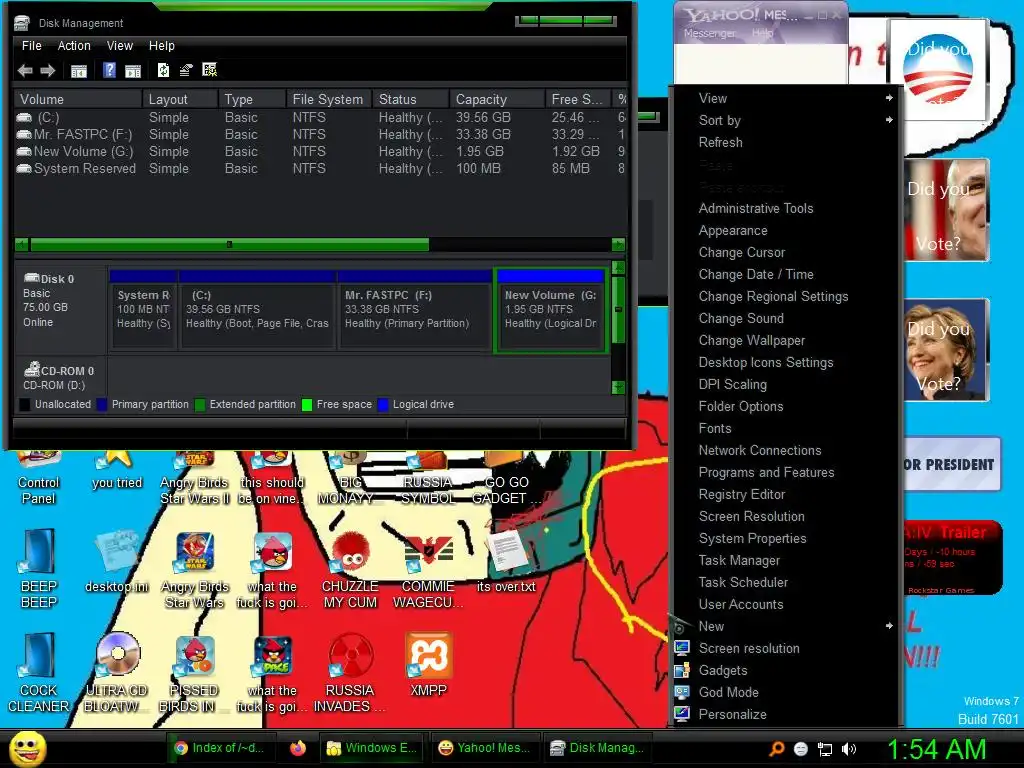Select the (C:) volume row in list

[x=320, y=118]
